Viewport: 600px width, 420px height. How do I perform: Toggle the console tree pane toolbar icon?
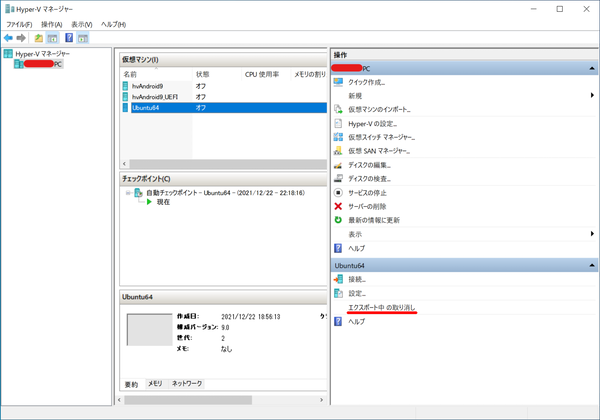click(x=52, y=38)
